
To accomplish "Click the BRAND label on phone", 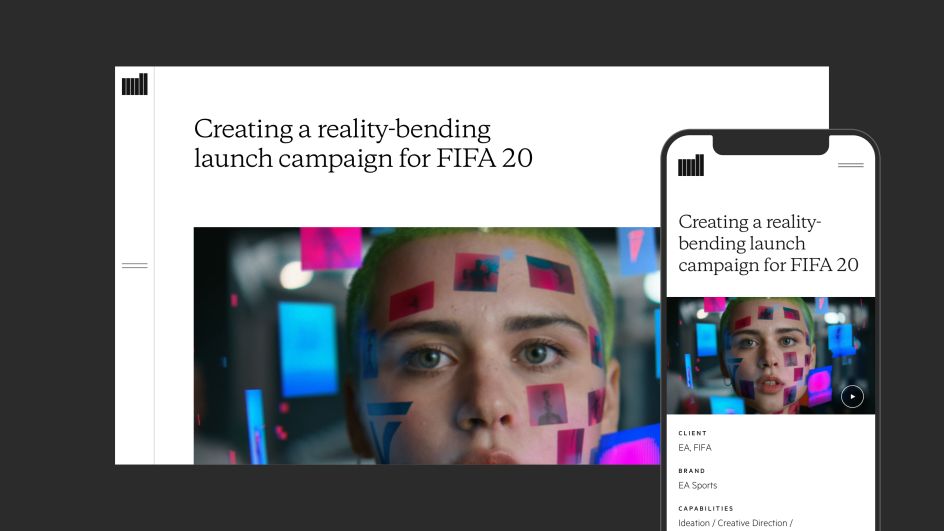I will pyautogui.click(x=692, y=471).
